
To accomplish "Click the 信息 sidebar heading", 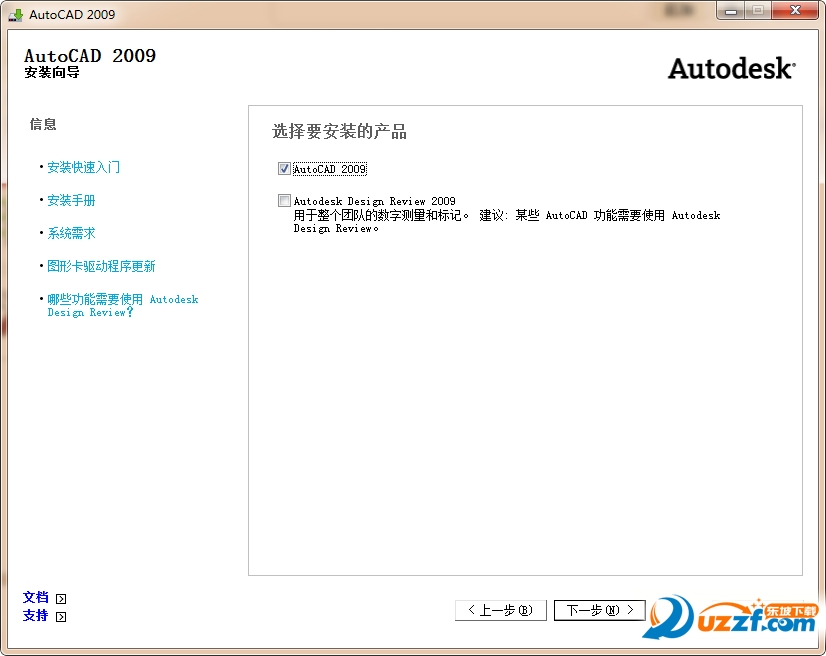I will pyautogui.click(x=43, y=124).
